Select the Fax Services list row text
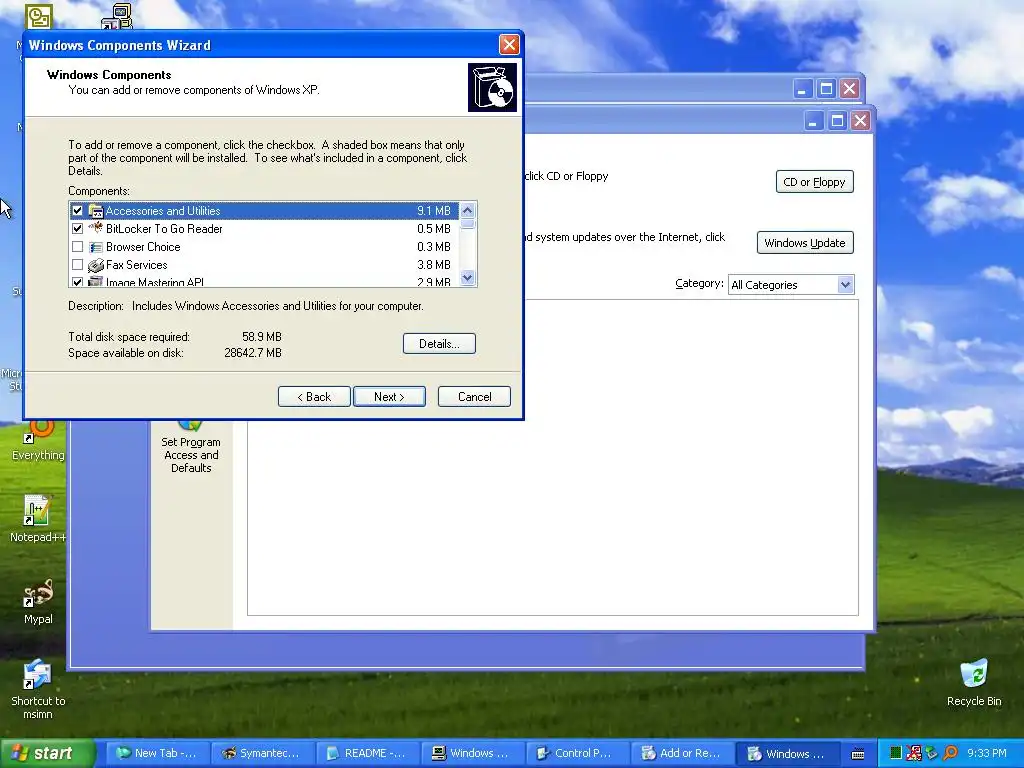This screenshot has width=1024, height=768. 136,265
